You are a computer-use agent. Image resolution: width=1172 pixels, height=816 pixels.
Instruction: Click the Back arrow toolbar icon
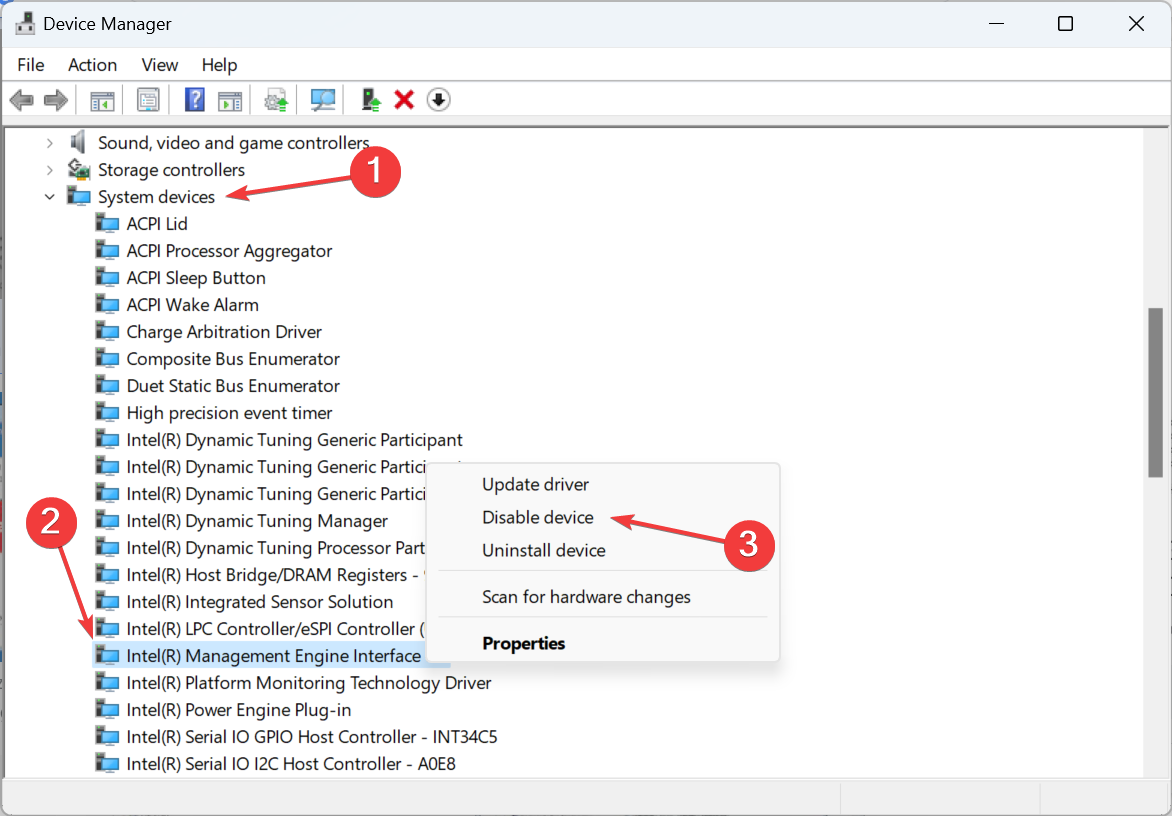22,99
